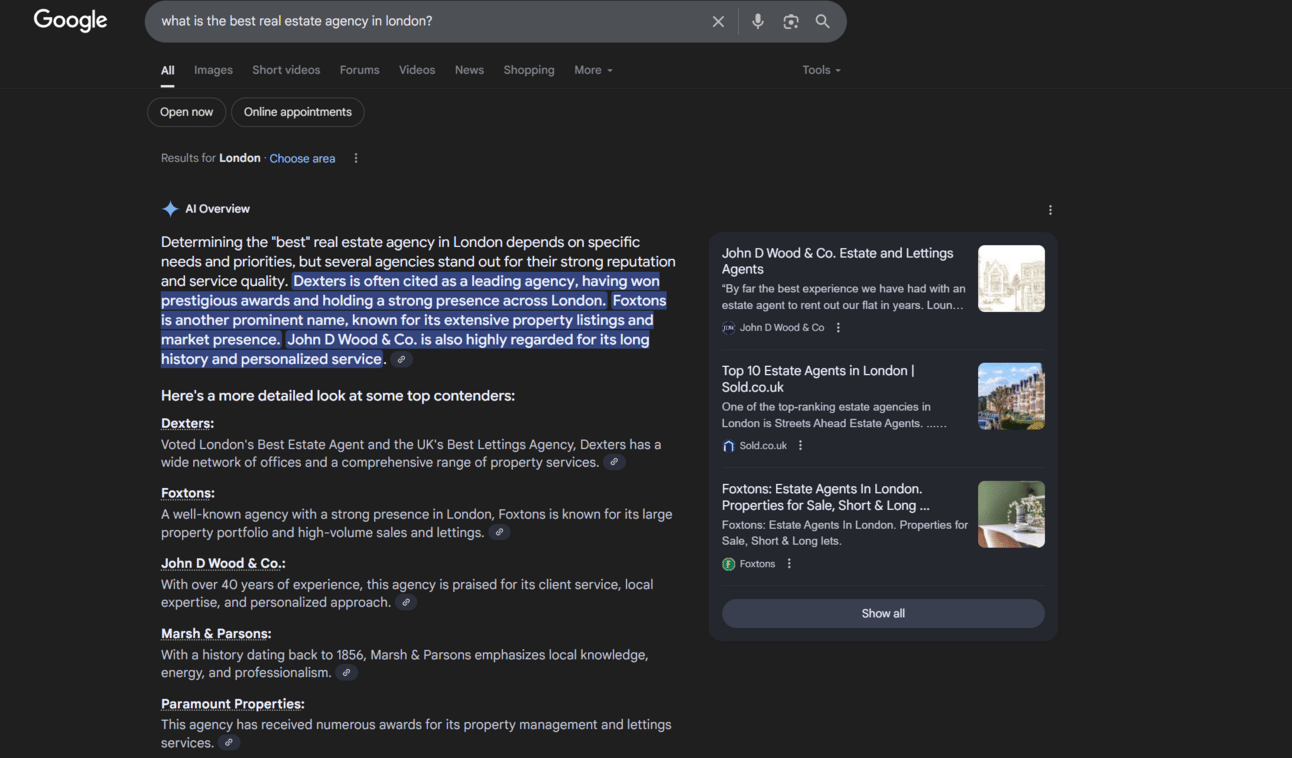Screen dimensions: 1292x758
Task: Click the "Here's a more detailed look" heading text
Action: pos(338,396)
